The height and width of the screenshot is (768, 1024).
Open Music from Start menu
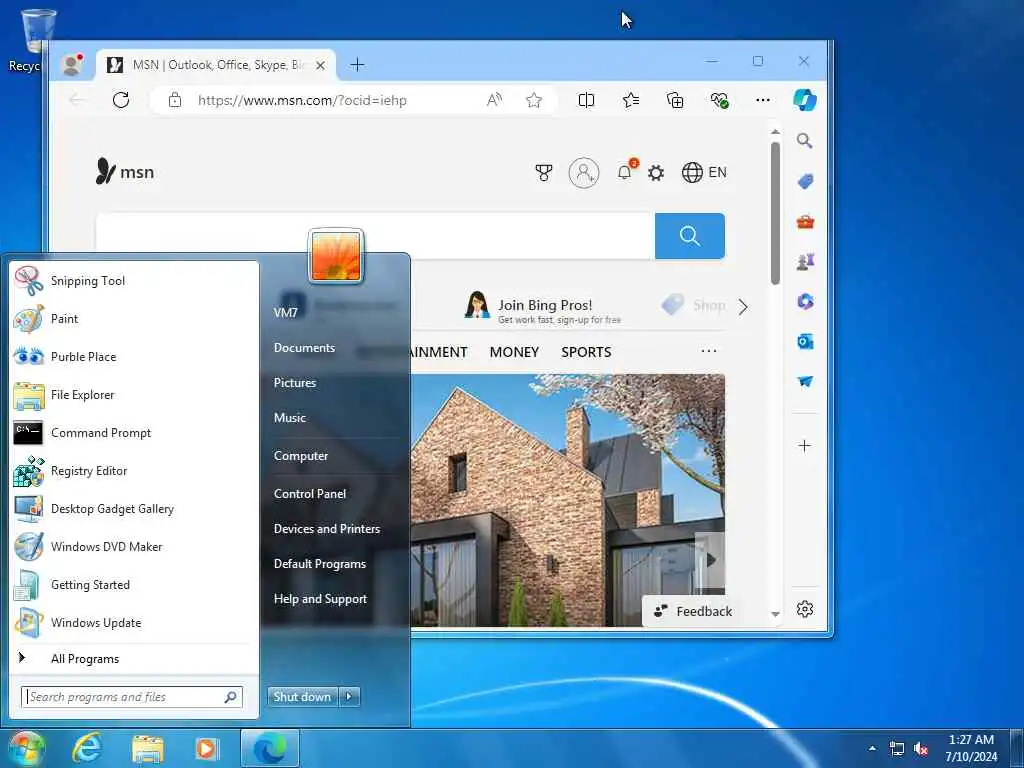tap(289, 418)
